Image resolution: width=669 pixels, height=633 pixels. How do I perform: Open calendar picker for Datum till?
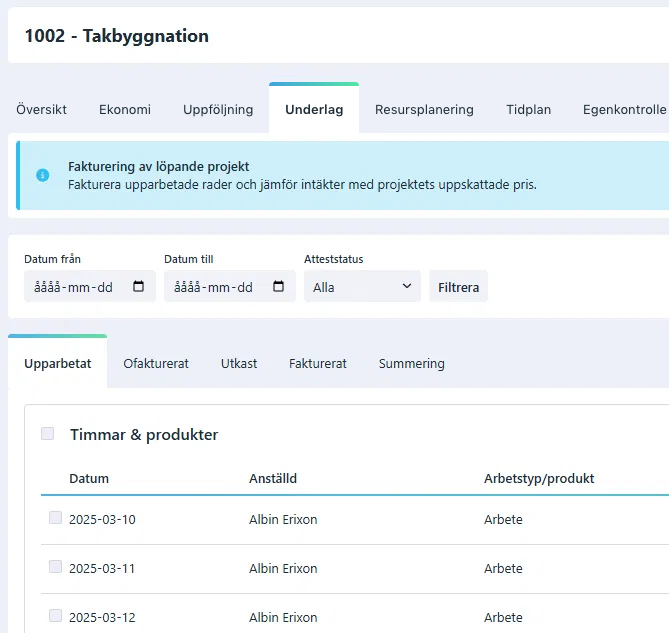pos(278,287)
